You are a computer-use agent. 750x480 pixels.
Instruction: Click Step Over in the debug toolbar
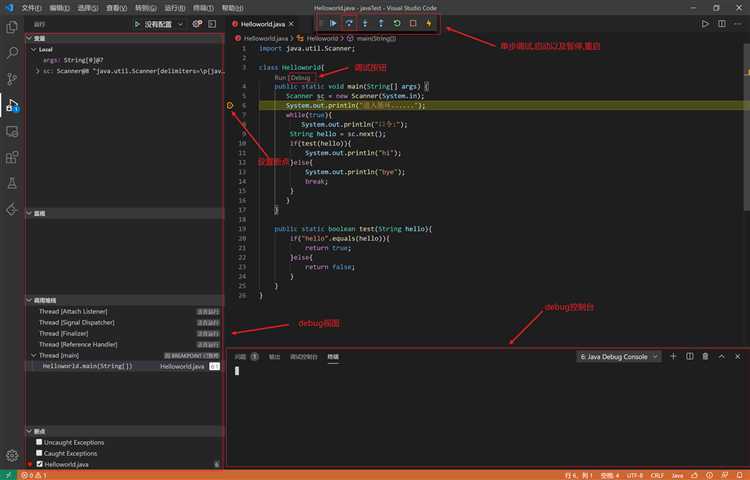click(x=349, y=23)
